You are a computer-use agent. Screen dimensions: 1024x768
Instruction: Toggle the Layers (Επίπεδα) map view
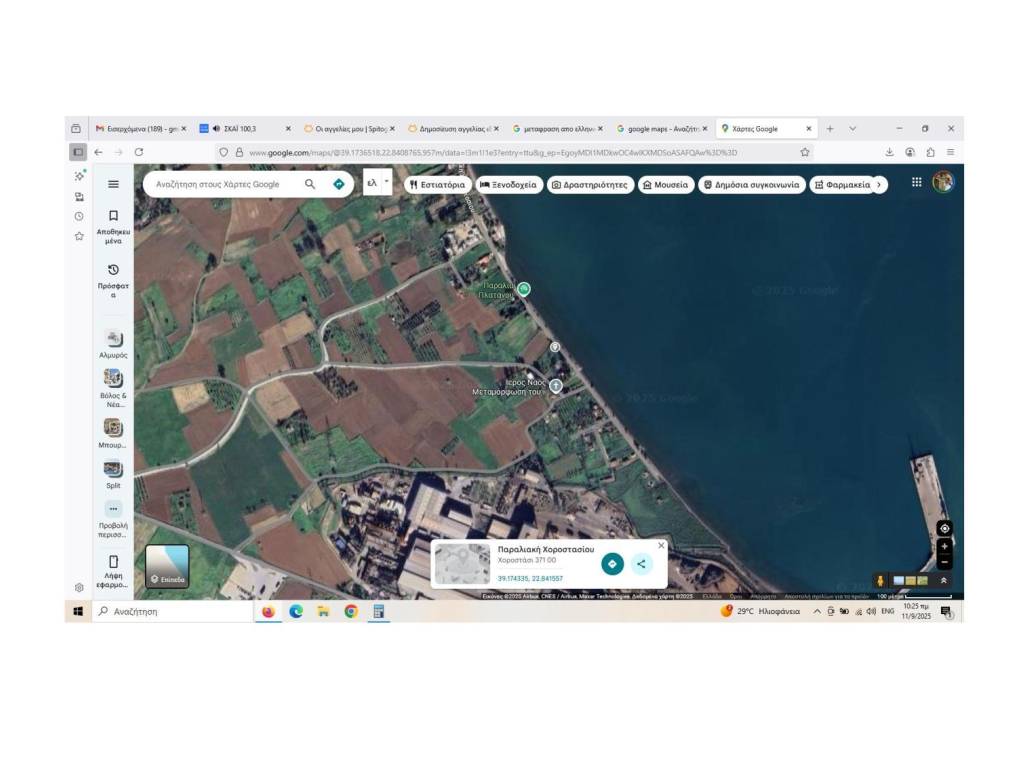click(x=167, y=565)
